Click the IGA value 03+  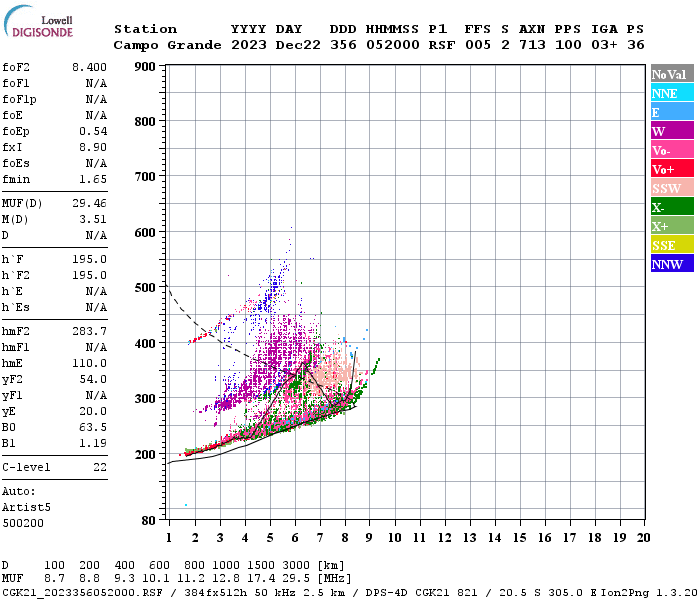(604, 45)
